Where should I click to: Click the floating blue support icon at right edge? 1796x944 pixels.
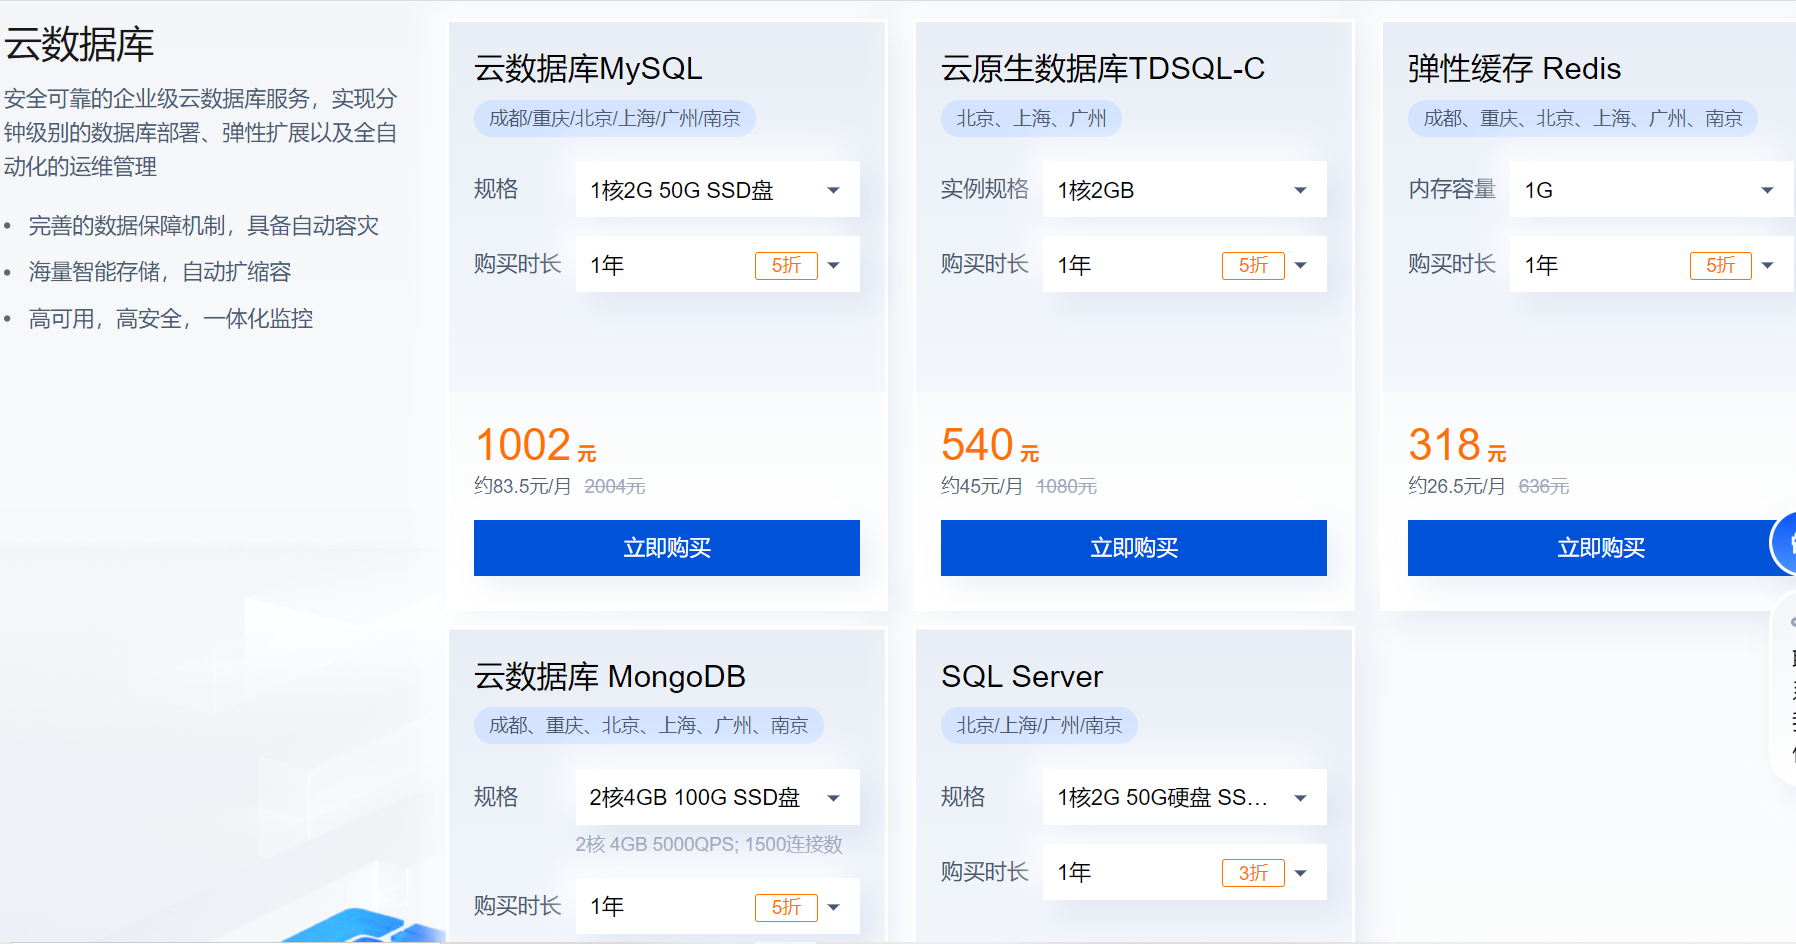(1784, 544)
